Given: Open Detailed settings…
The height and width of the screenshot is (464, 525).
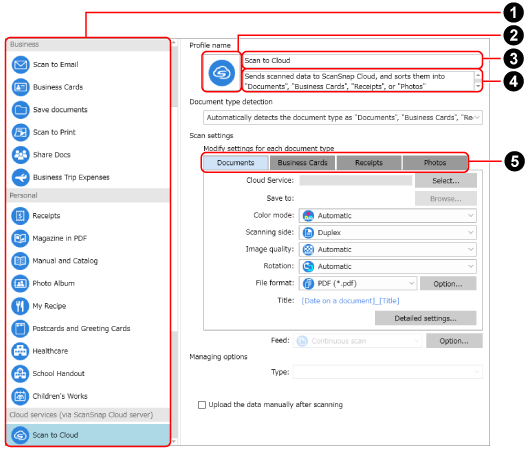Looking at the screenshot, I should 425,318.
